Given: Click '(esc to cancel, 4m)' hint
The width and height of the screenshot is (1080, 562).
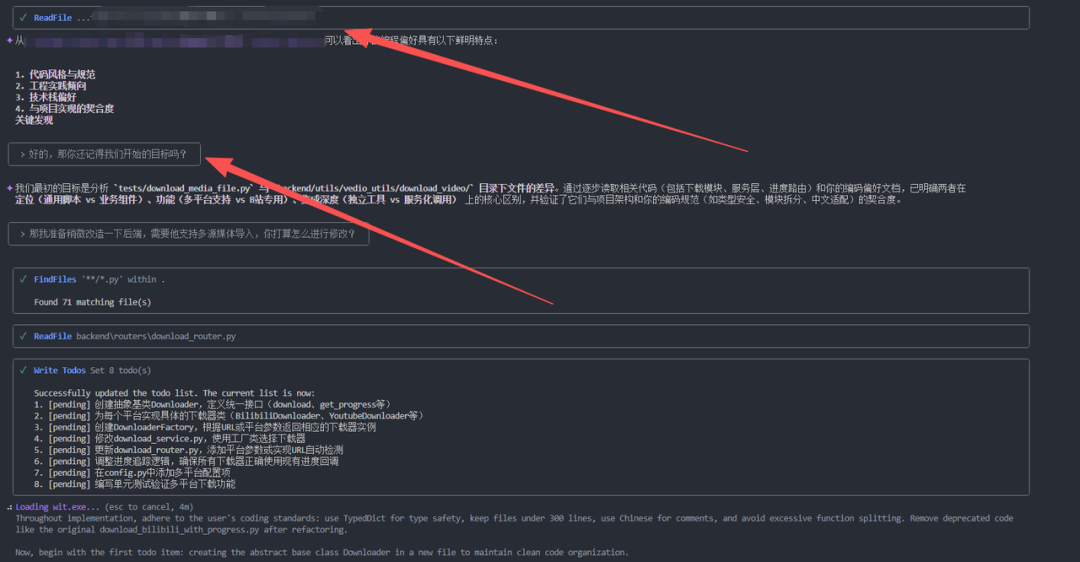Looking at the screenshot, I should [x=149, y=507].
